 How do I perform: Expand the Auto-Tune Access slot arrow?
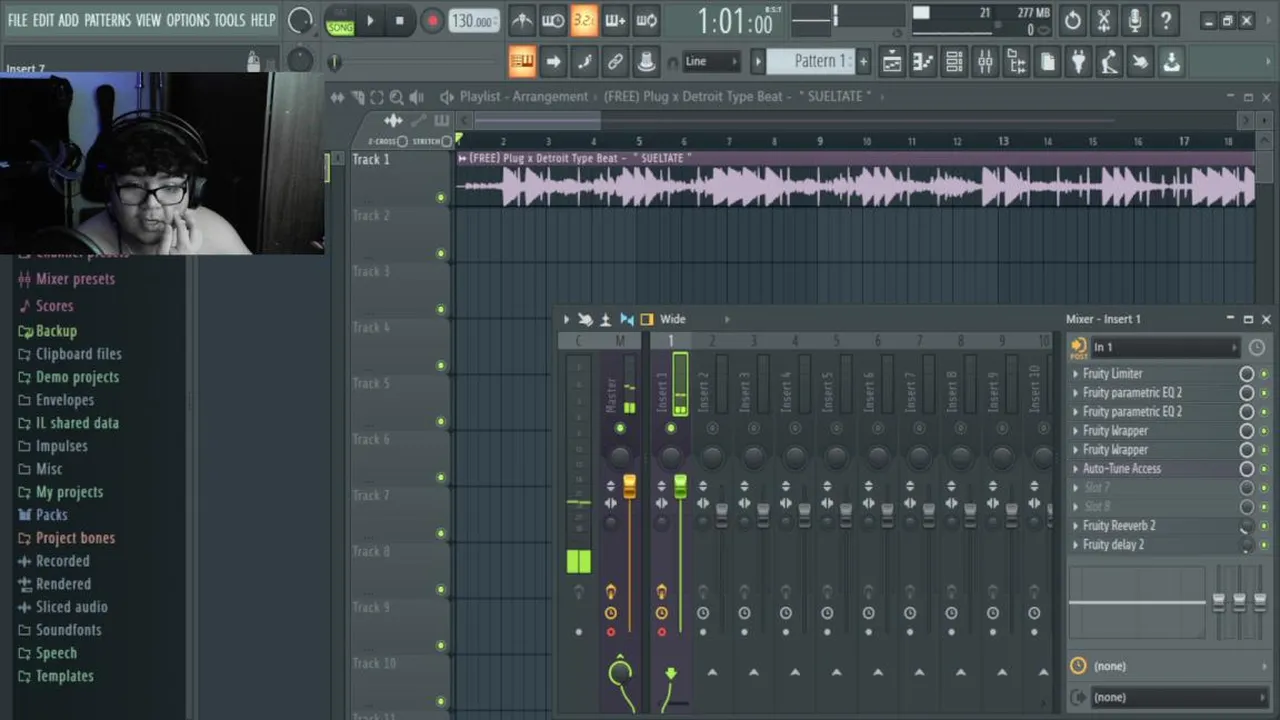(1076, 469)
